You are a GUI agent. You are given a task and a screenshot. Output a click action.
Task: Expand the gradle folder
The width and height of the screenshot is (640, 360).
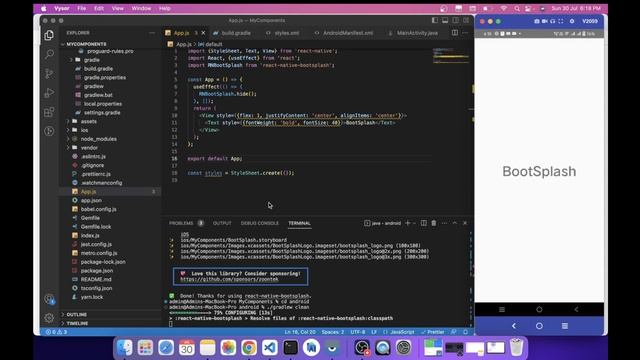coord(91,60)
